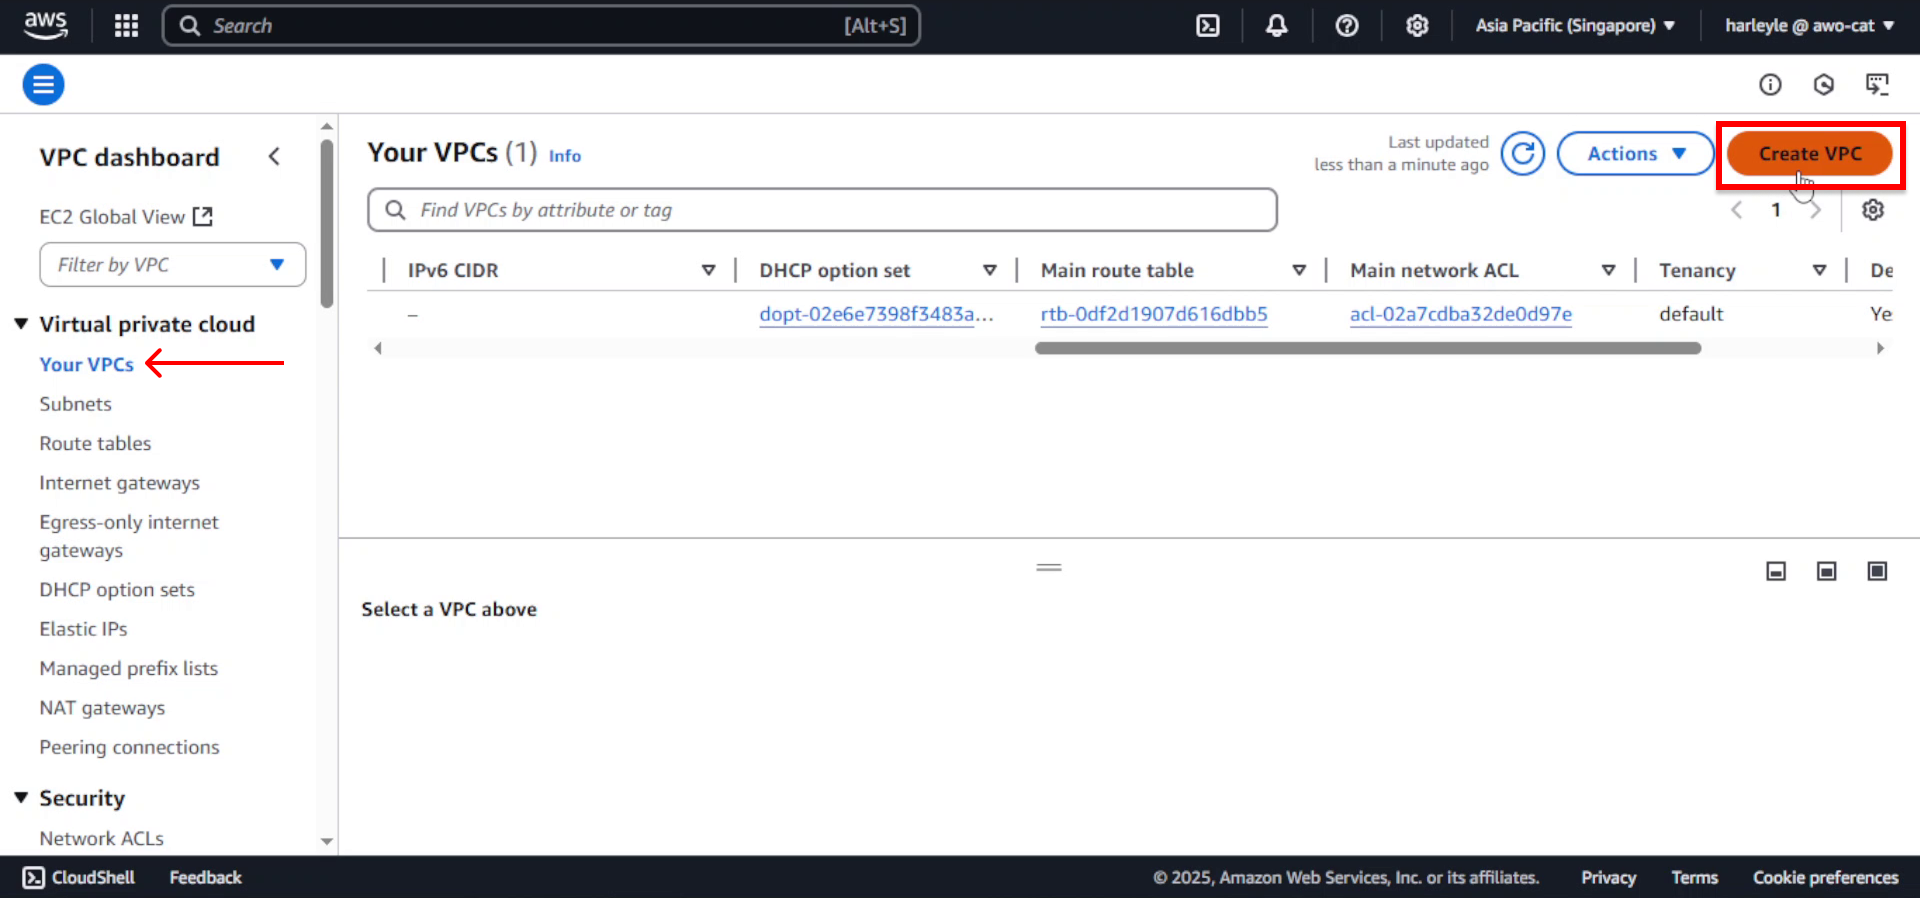Open EC2 Global View external link icon
Screen dimensions: 1920x898
pyautogui.click(x=203, y=216)
